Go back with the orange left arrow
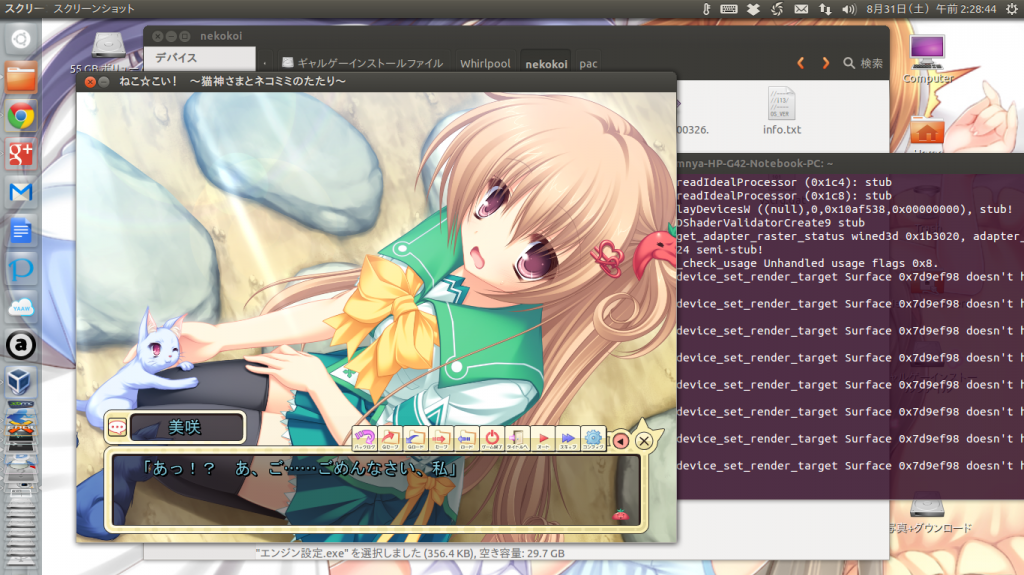 (801, 63)
